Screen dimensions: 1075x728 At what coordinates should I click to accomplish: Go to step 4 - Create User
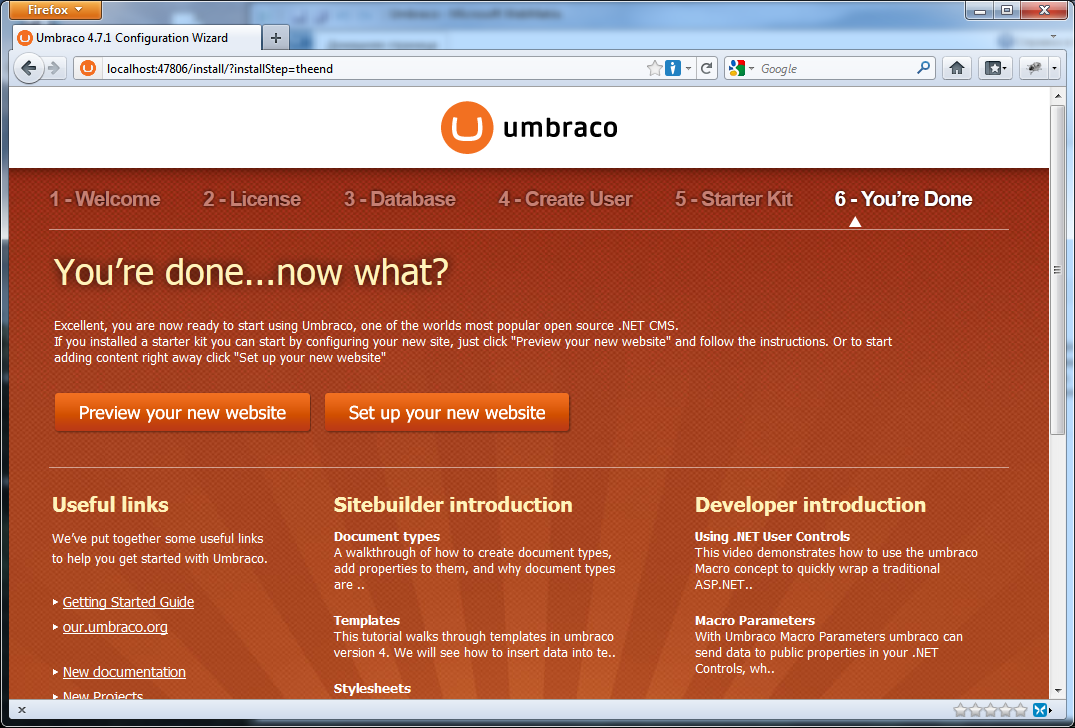click(565, 199)
